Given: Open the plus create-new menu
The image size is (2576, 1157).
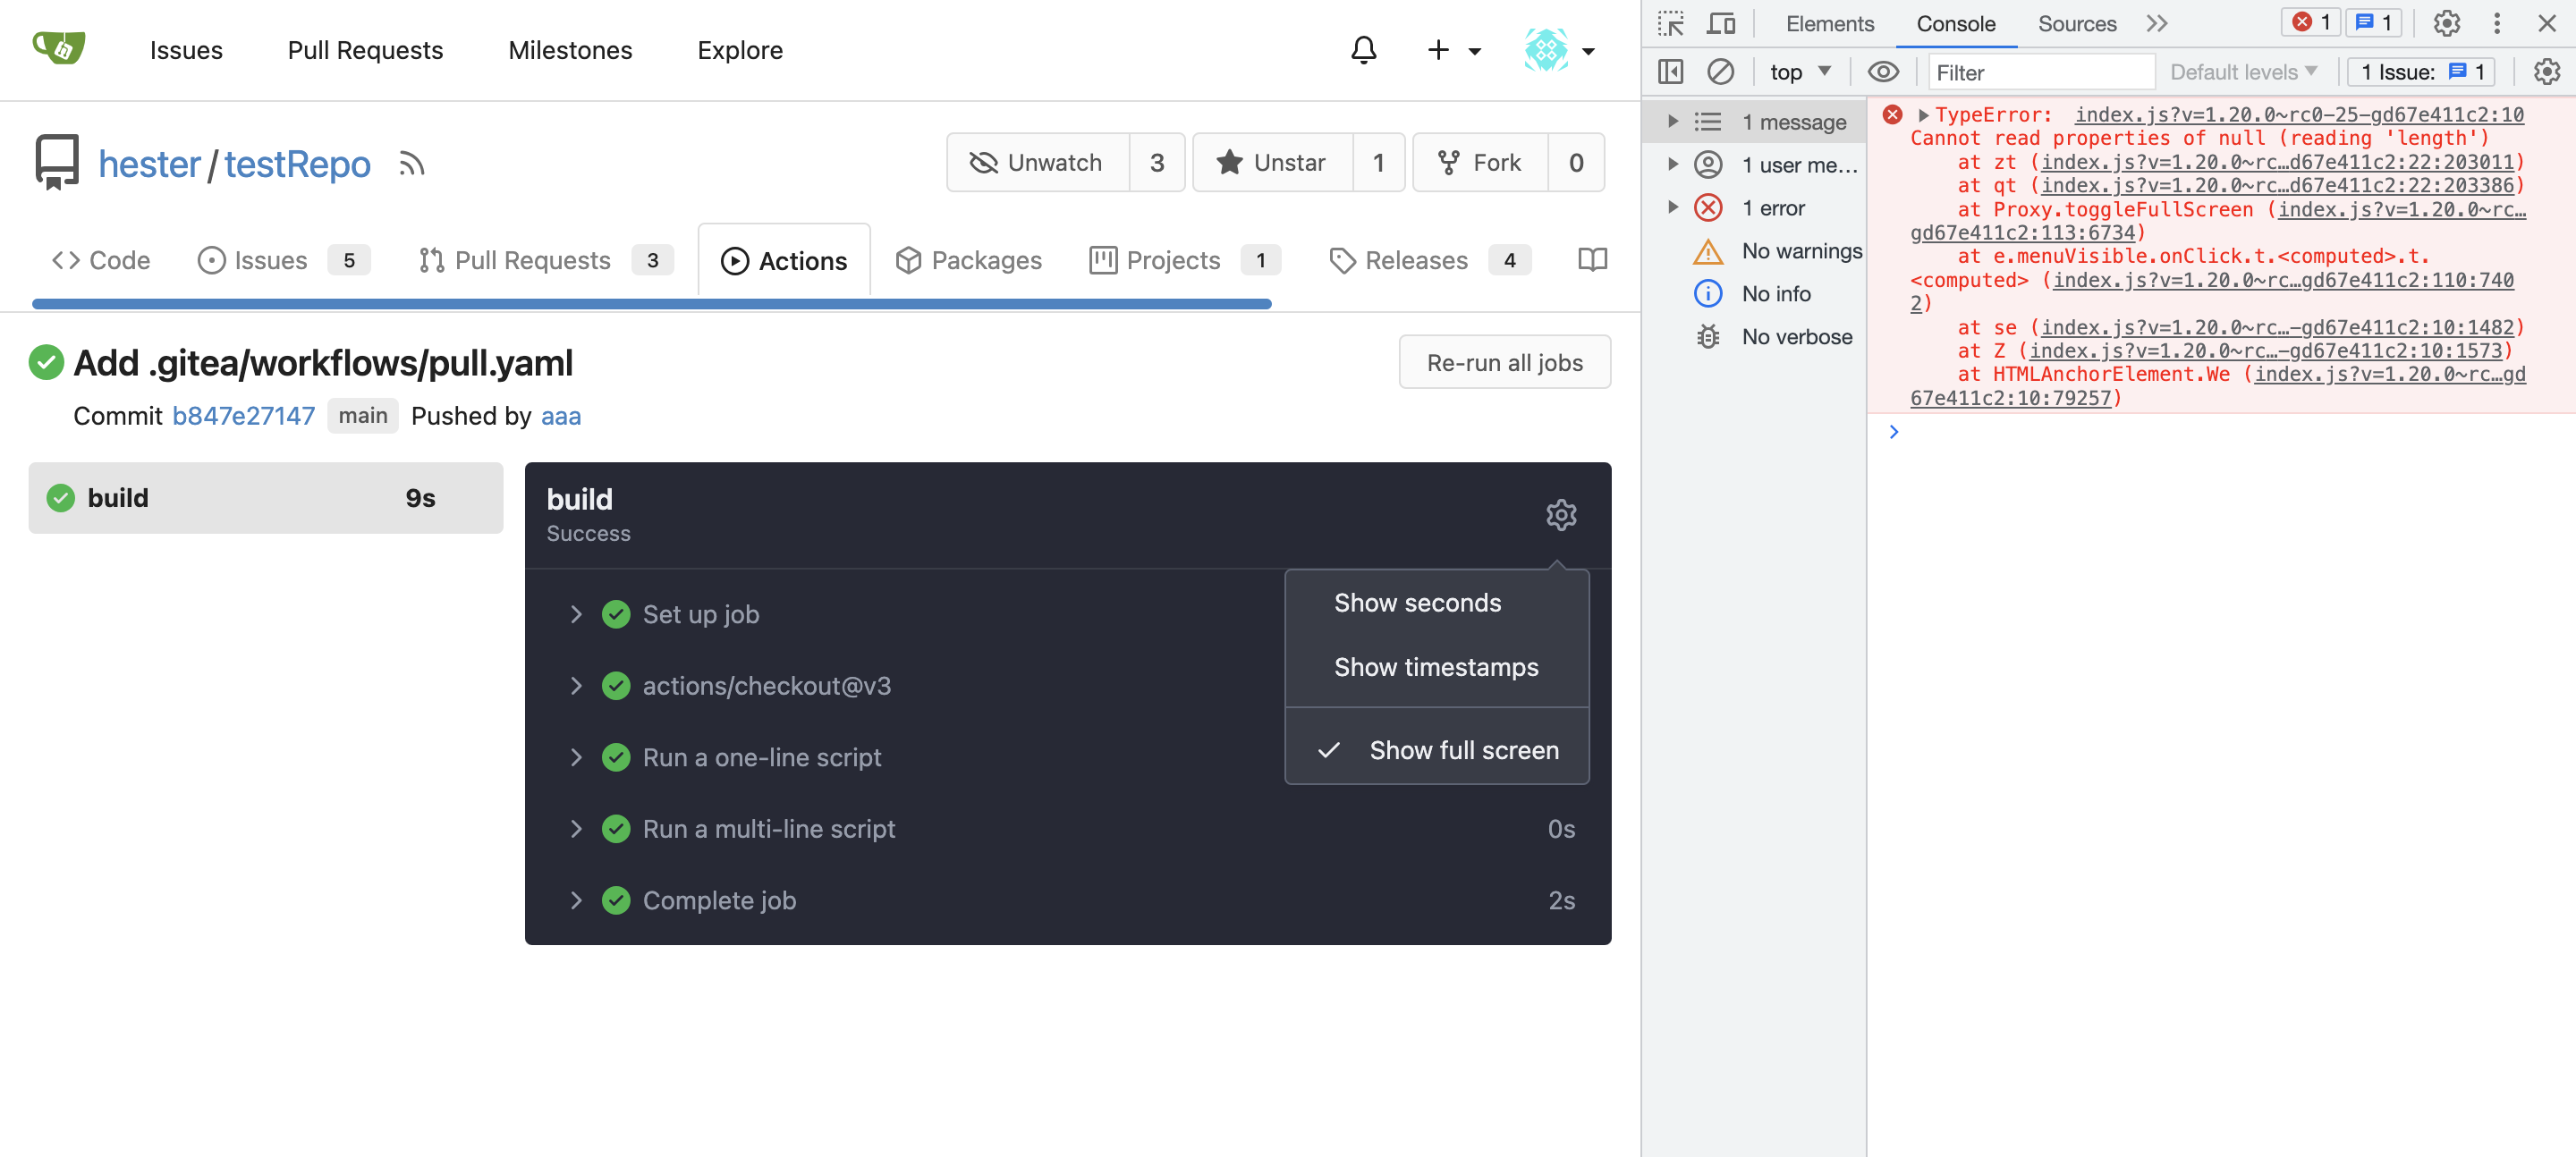Looking at the screenshot, I should (1453, 50).
